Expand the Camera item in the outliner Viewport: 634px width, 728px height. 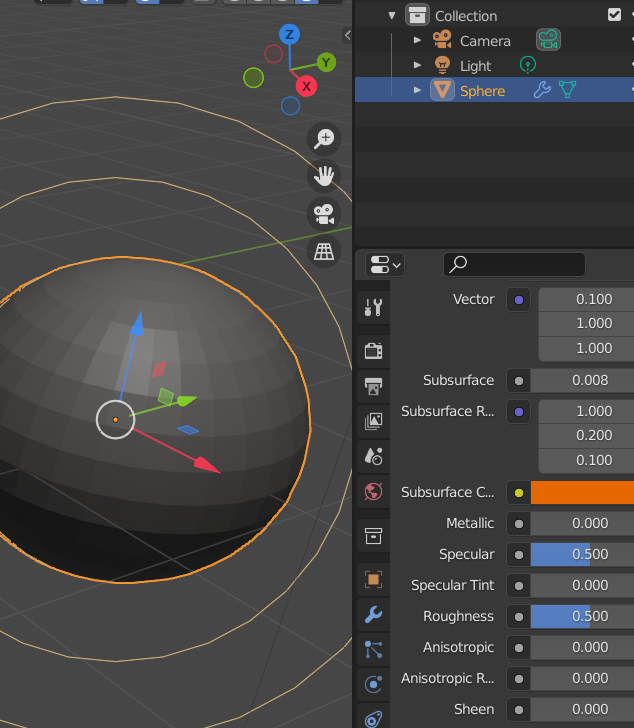(x=418, y=40)
